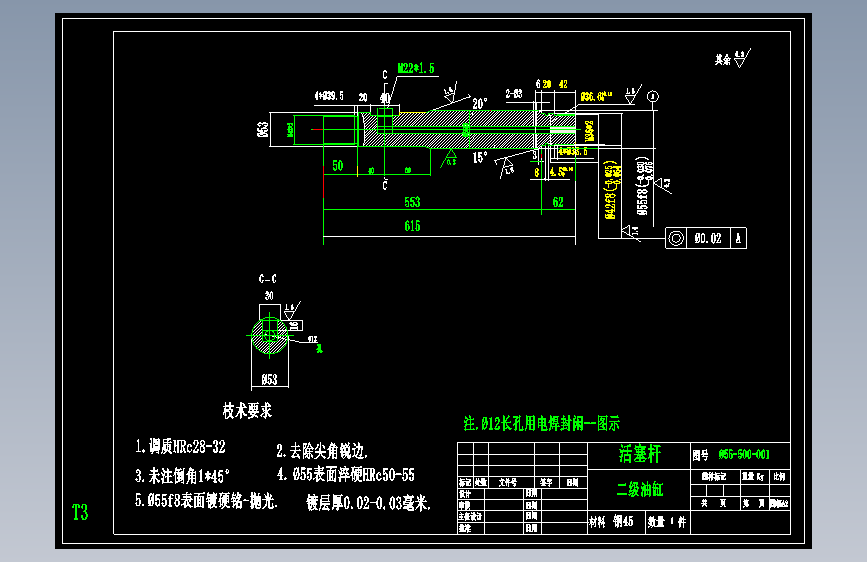Image resolution: width=867 pixels, height=562 pixels.
Task: Pick the note "4.Ø55表面淬硬HRc50-55"
Action: 346,475
